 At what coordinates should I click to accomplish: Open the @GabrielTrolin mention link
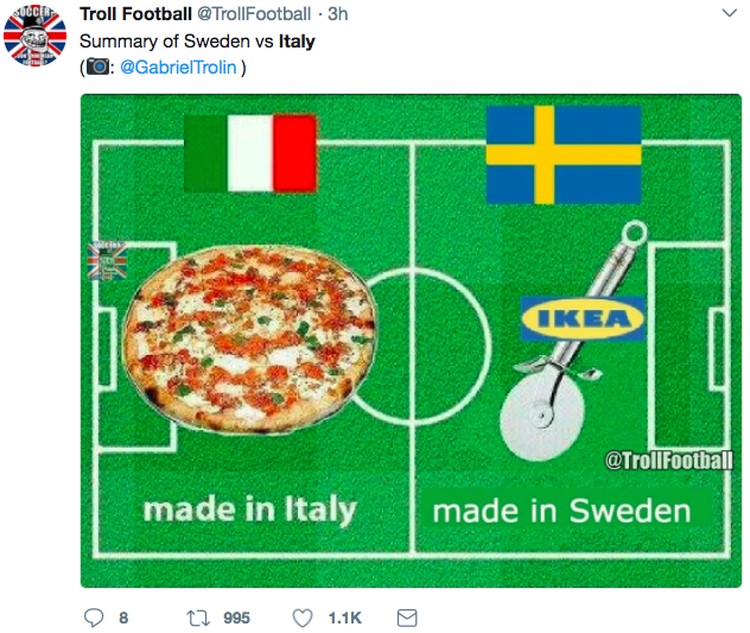click(x=178, y=67)
